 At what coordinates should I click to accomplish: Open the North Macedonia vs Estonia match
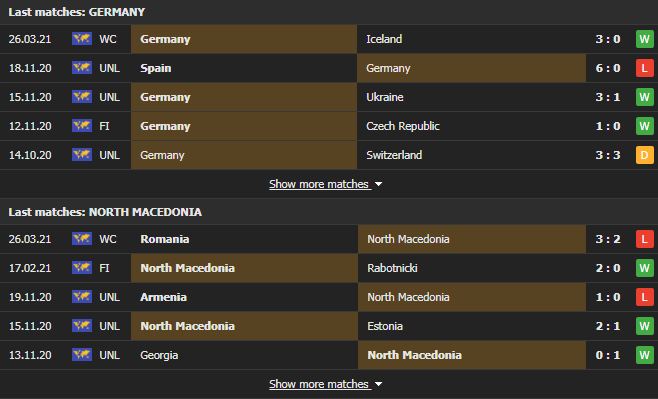coord(329,326)
